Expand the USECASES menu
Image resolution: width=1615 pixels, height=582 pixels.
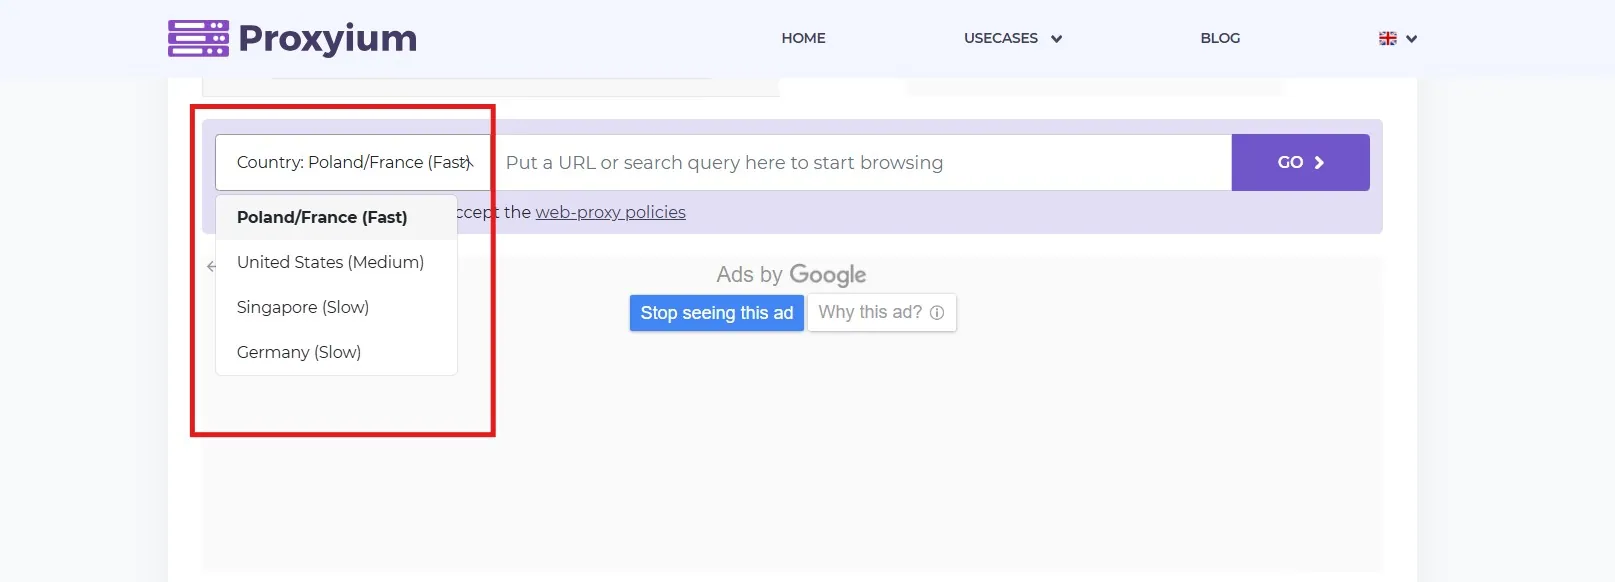(1013, 38)
